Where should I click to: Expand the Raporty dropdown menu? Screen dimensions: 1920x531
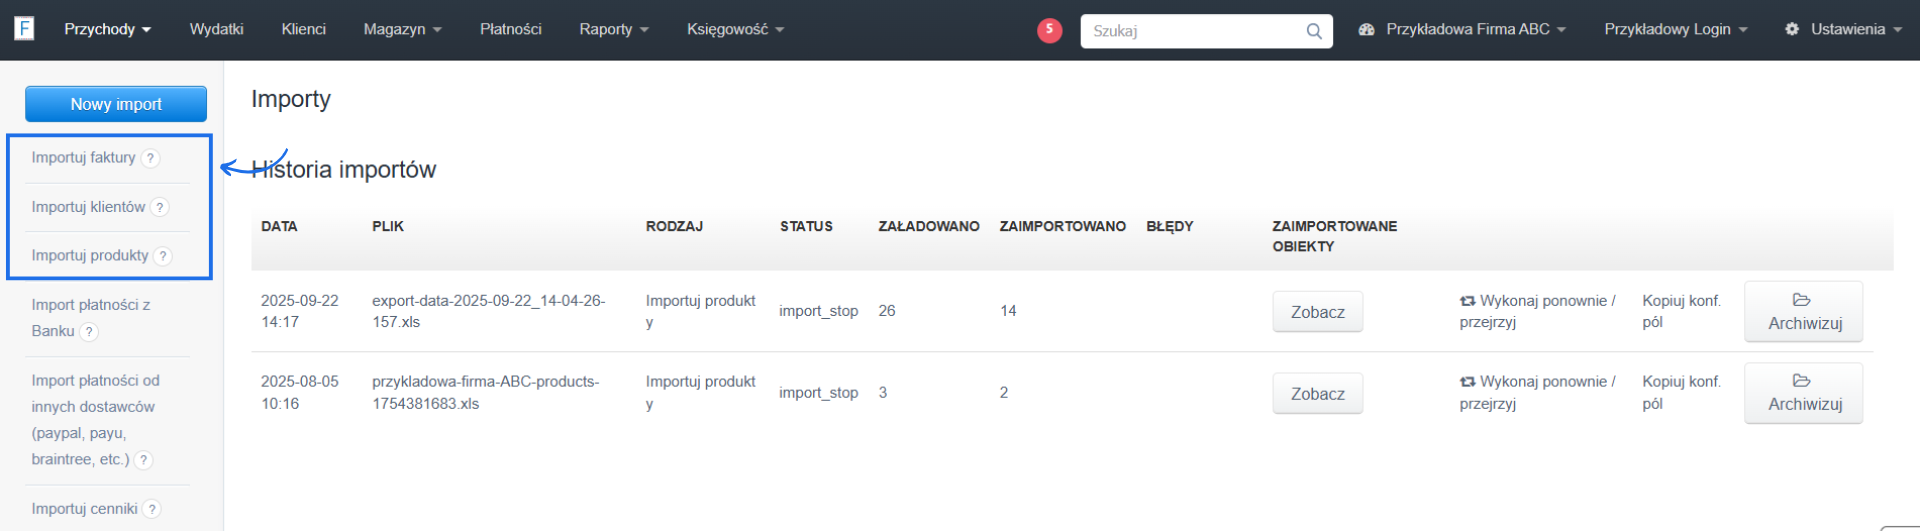click(x=614, y=29)
